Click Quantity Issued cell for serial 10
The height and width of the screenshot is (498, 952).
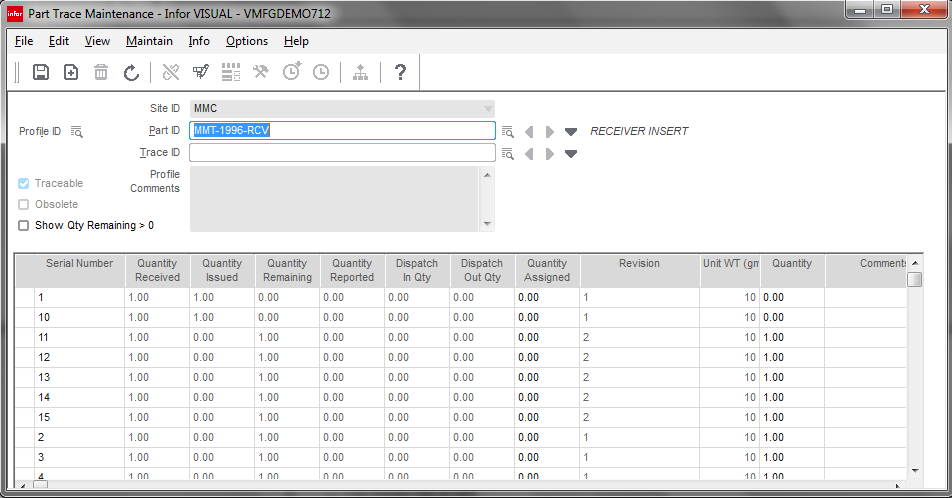pyautogui.click(x=222, y=318)
